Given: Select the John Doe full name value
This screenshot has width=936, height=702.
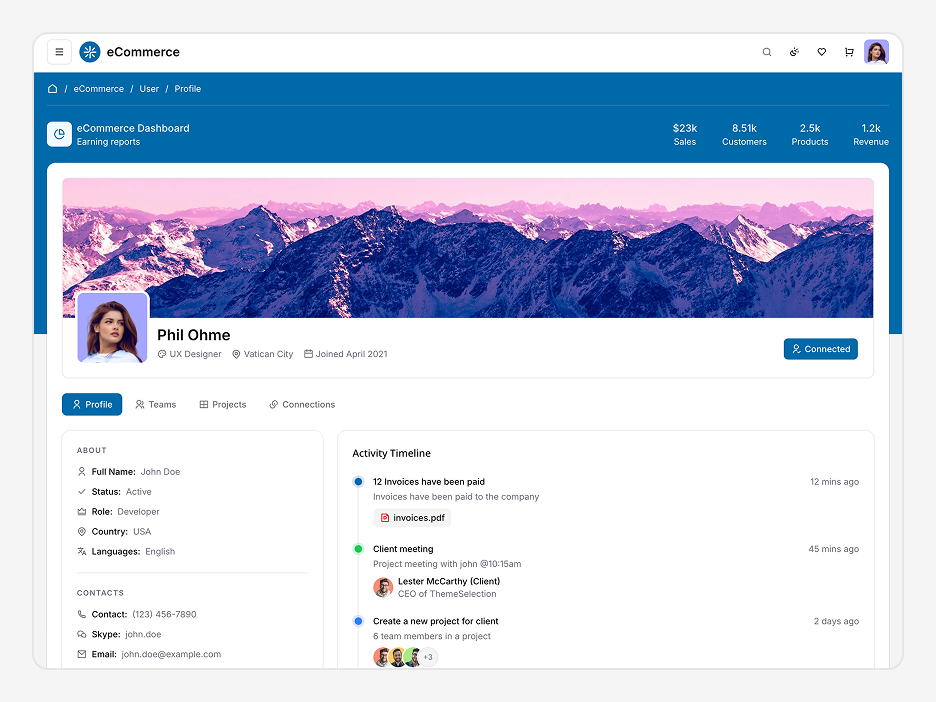Looking at the screenshot, I should [160, 472].
